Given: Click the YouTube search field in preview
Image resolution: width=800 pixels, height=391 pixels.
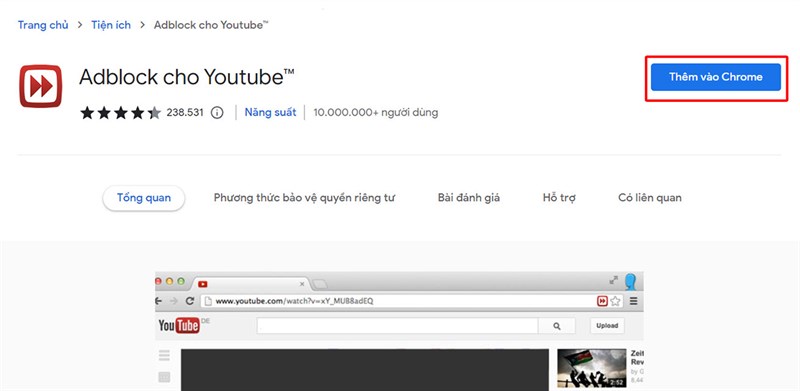Looking at the screenshot, I should pyautogui.click(x=397, y=326).
